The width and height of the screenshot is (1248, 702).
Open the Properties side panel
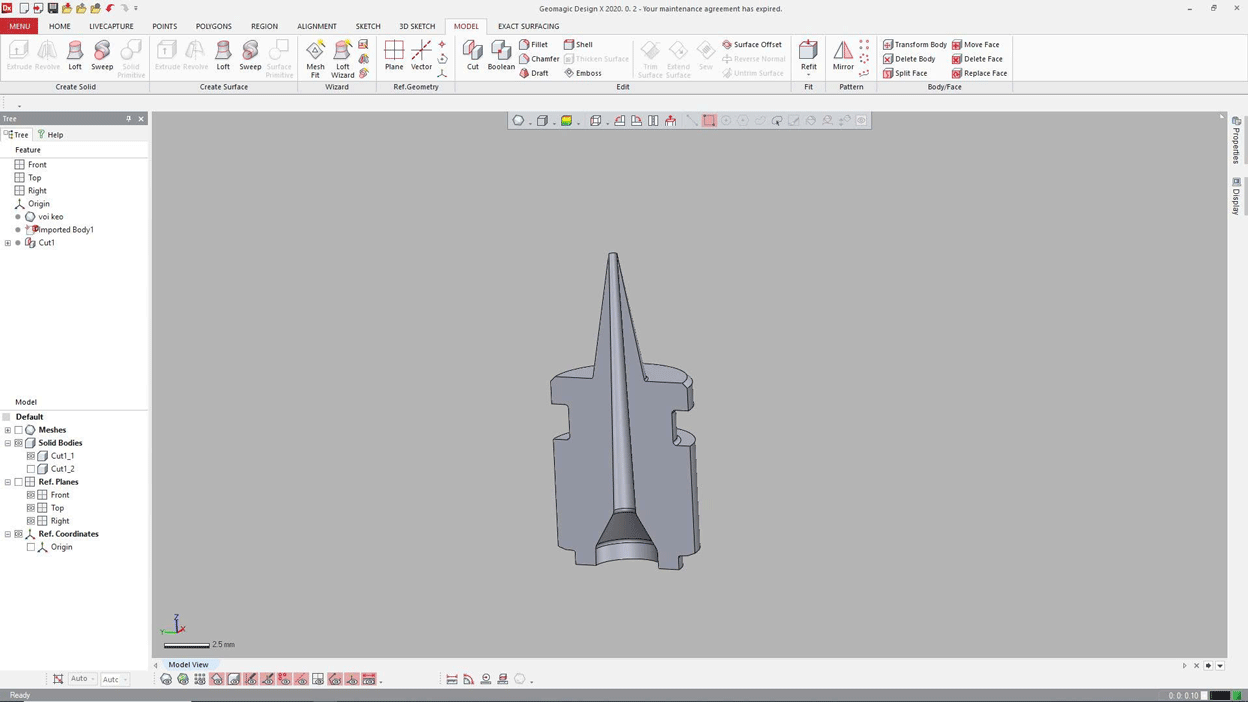point(1237,141)
